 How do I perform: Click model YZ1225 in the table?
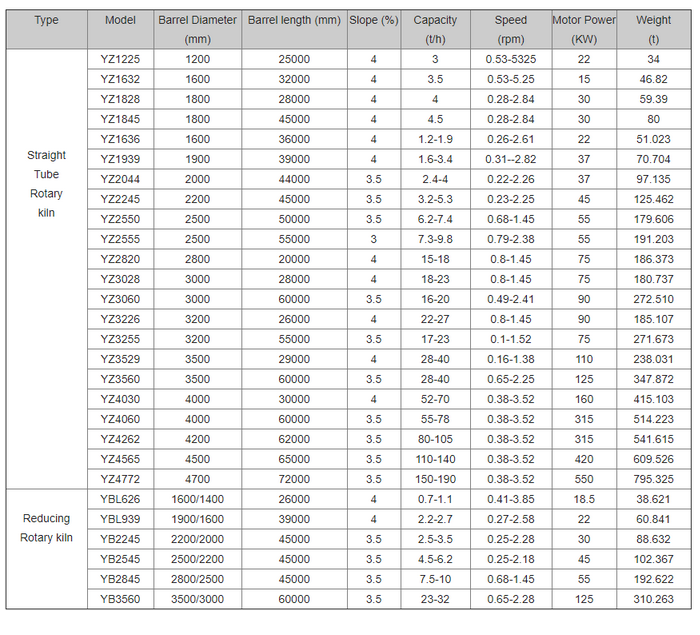pyautogui.click(x=120, y=58)
